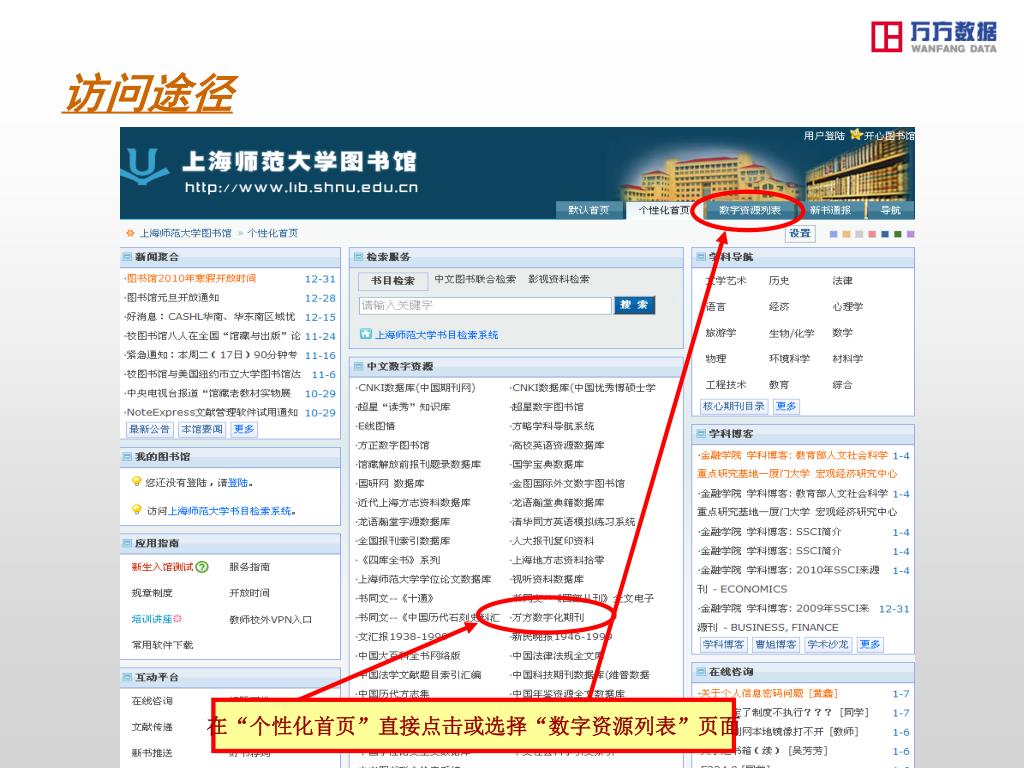Click the house icon before 上海师范大学书目检索系统
This screenshot has width=1024, height=768.
pos(366,334)
